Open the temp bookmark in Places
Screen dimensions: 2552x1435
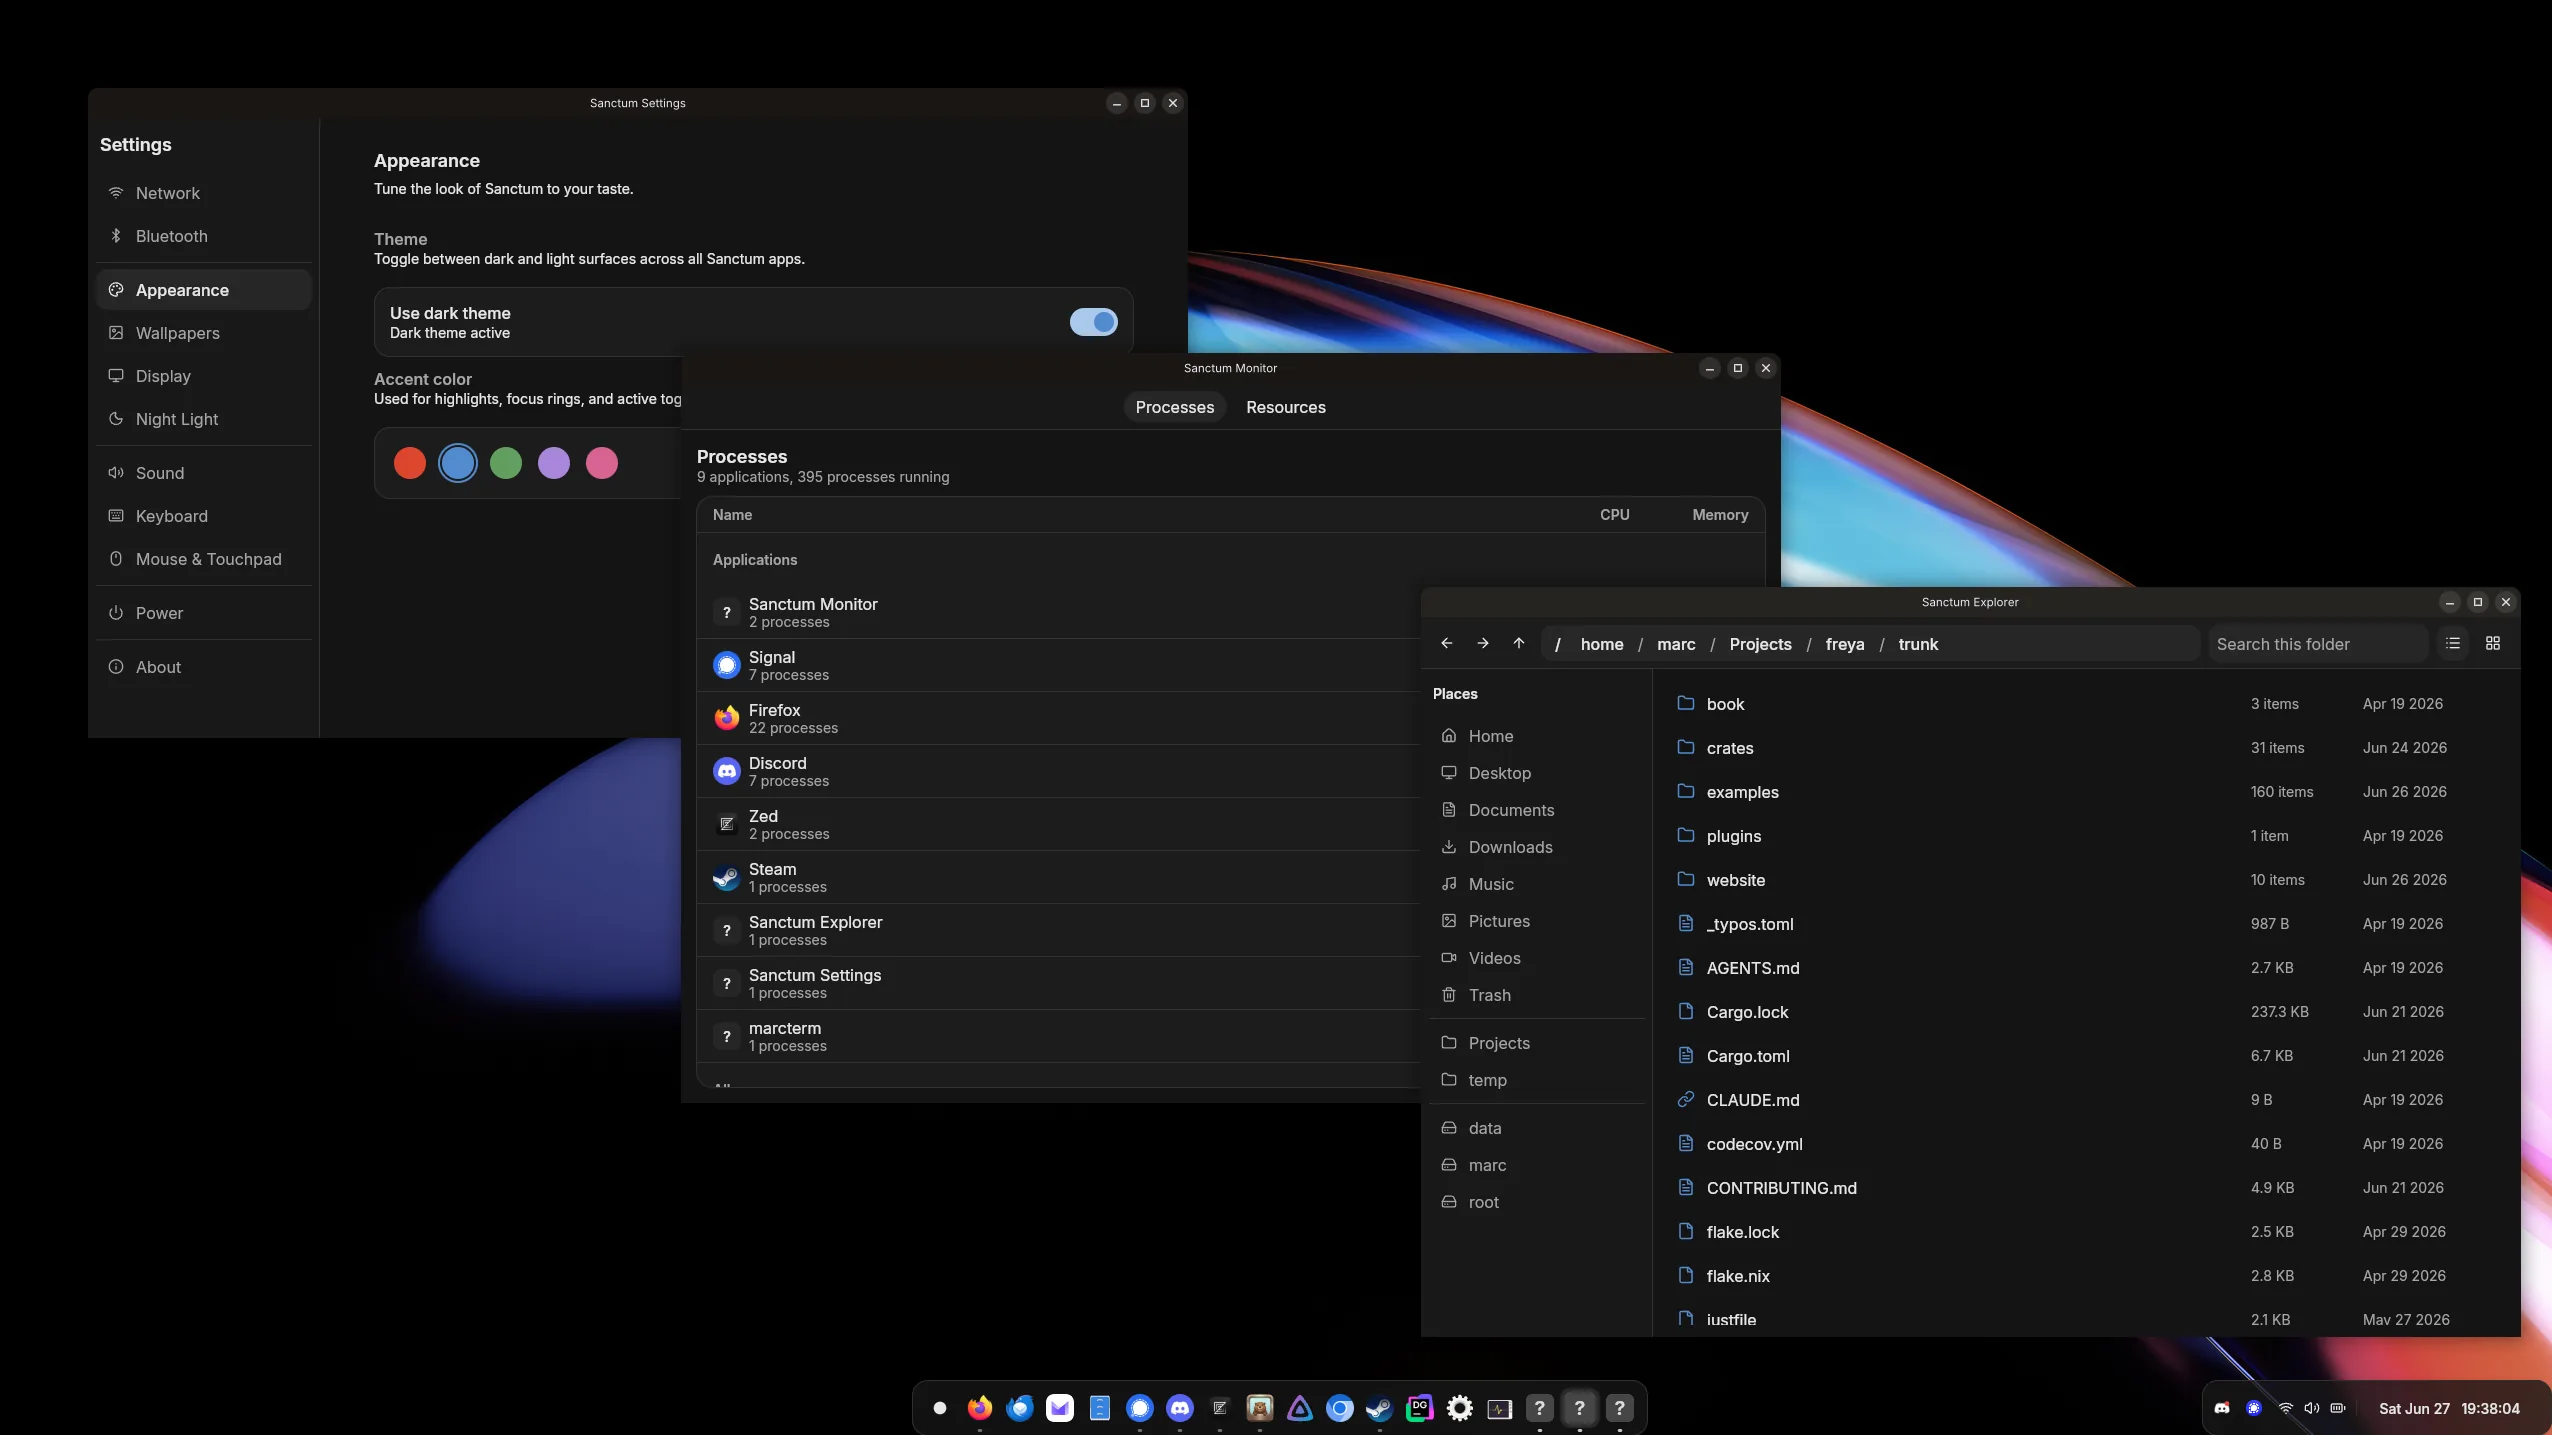1536,1080
